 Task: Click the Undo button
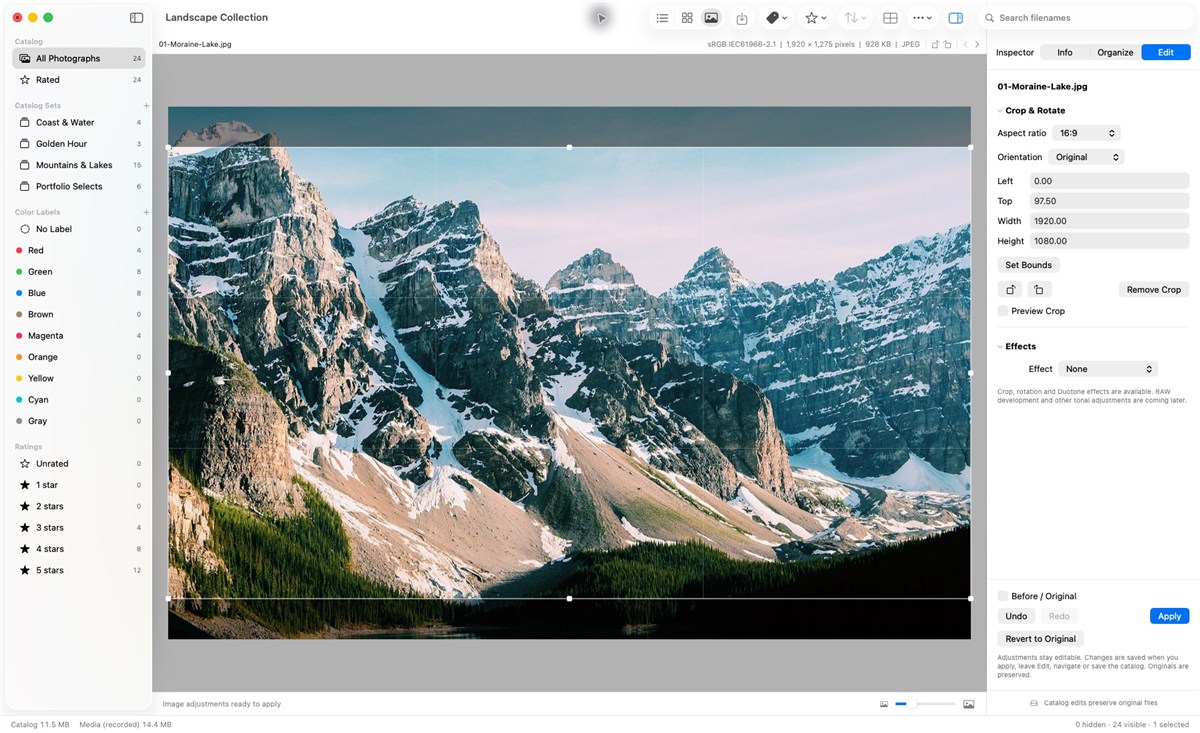[x=1016, y=616]
